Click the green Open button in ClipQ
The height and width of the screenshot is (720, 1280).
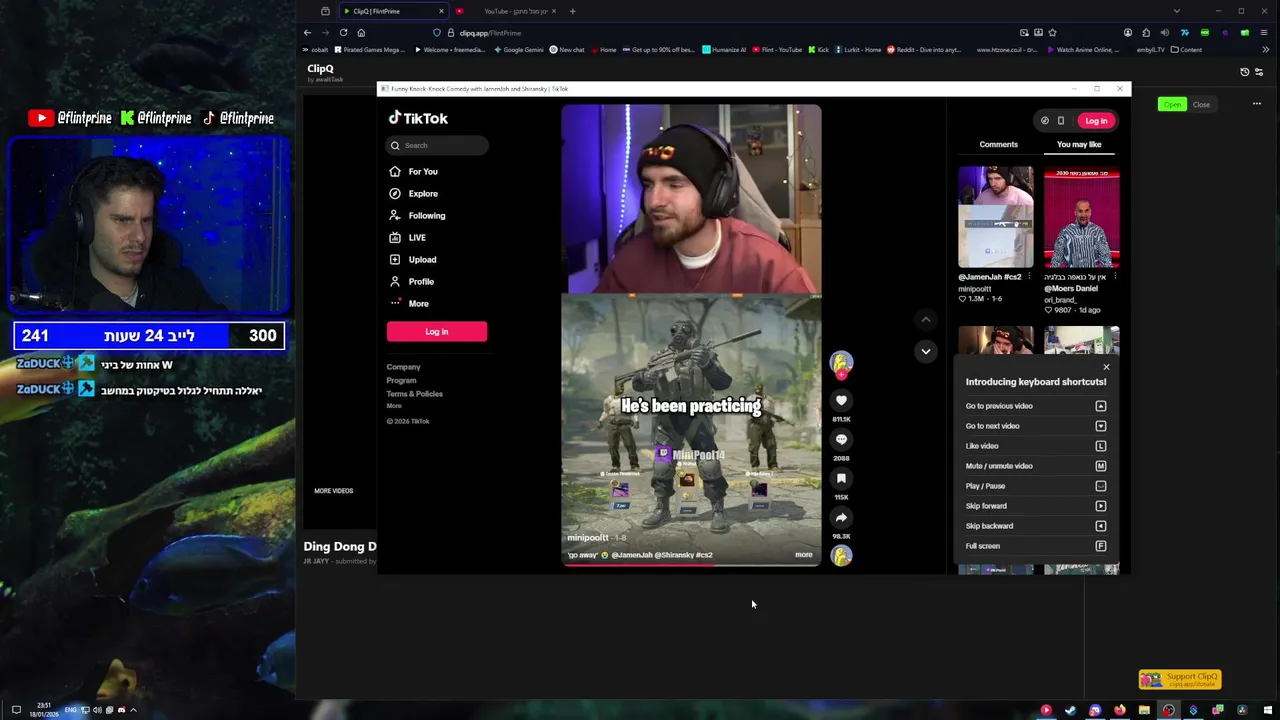(x=1172, y=104)
